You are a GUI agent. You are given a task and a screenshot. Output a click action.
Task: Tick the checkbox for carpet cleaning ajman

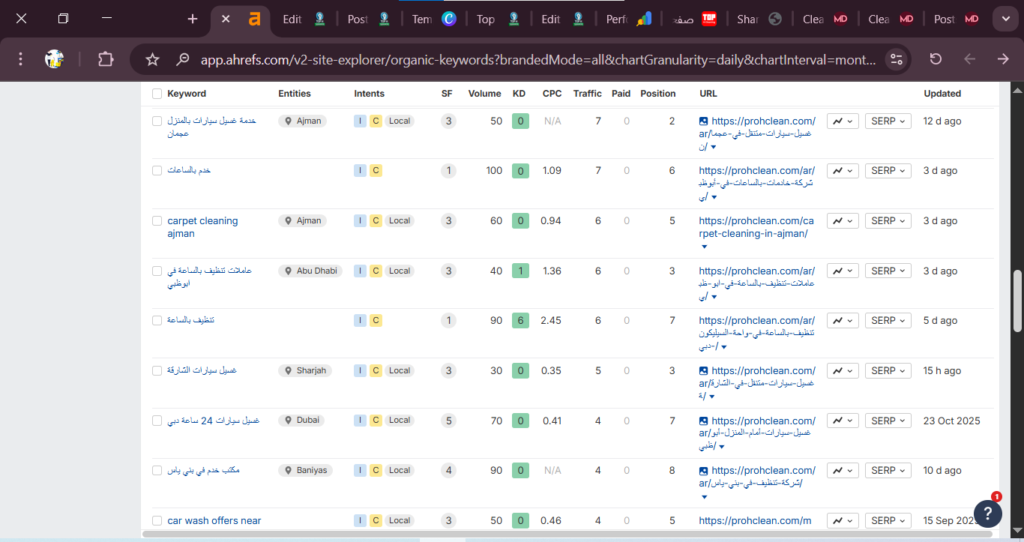coord(157,221)
